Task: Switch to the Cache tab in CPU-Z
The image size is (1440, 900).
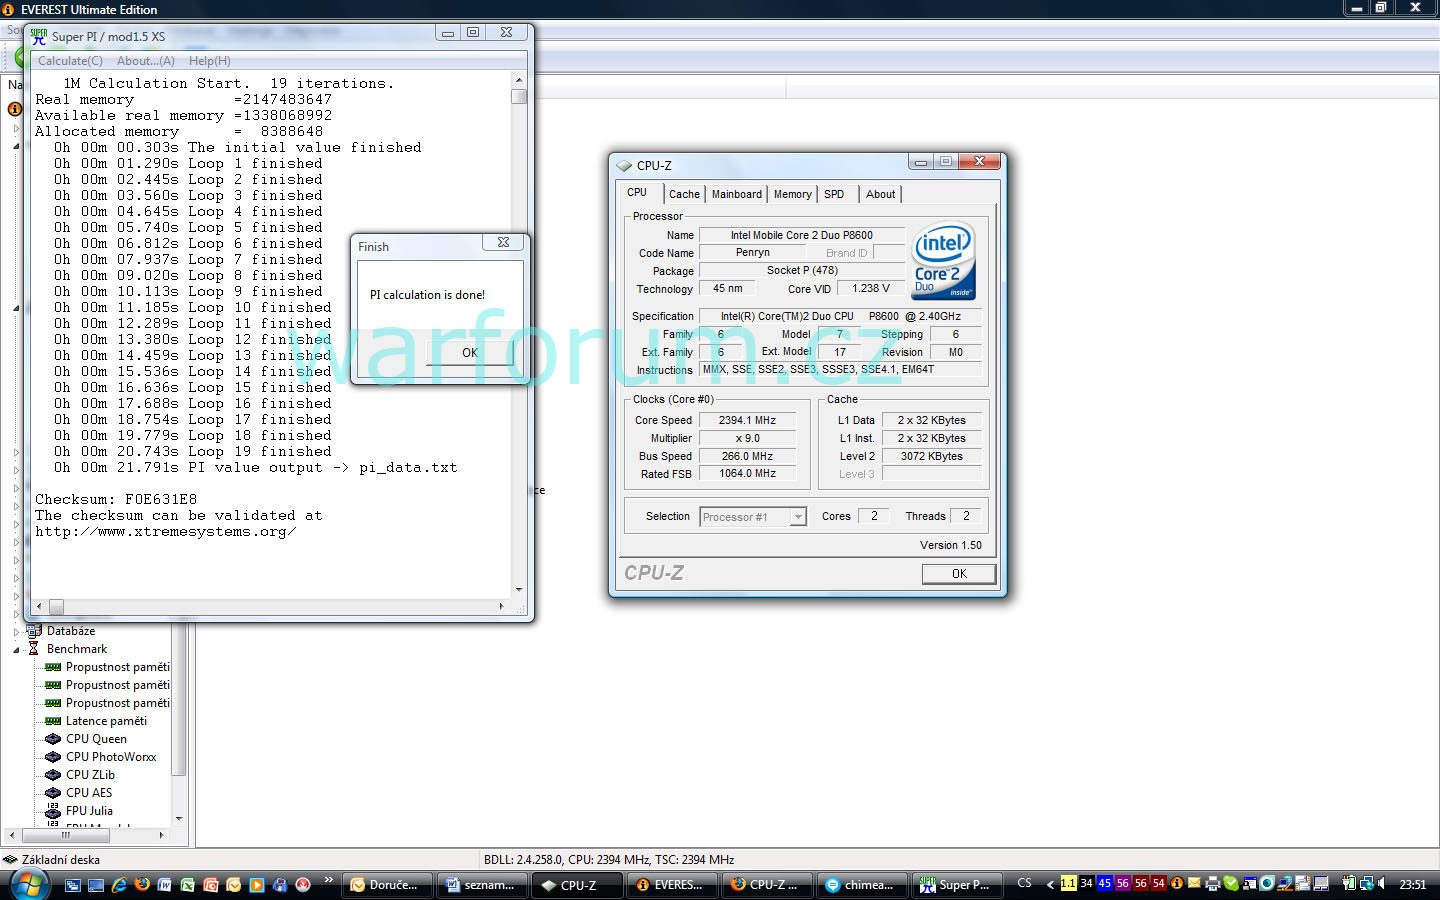Action: click(x=684, y=194)
